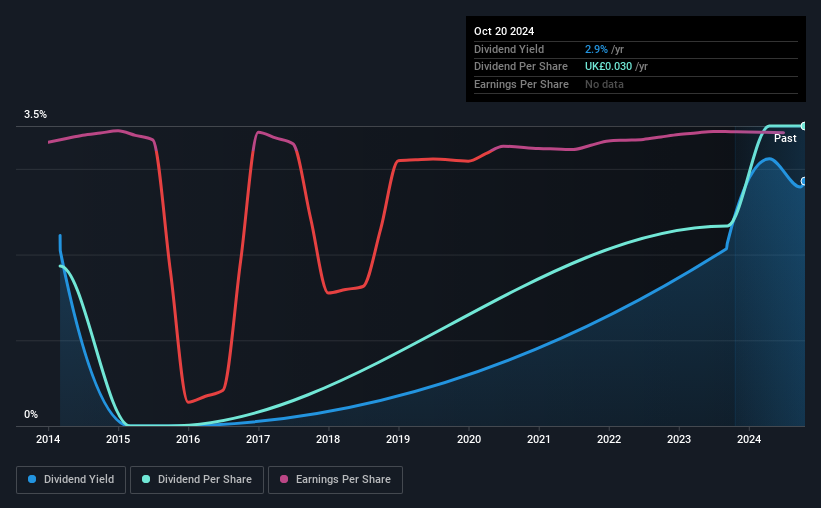
Task: Click the 2017 x-axis label
Action: (x=258, y=439)
